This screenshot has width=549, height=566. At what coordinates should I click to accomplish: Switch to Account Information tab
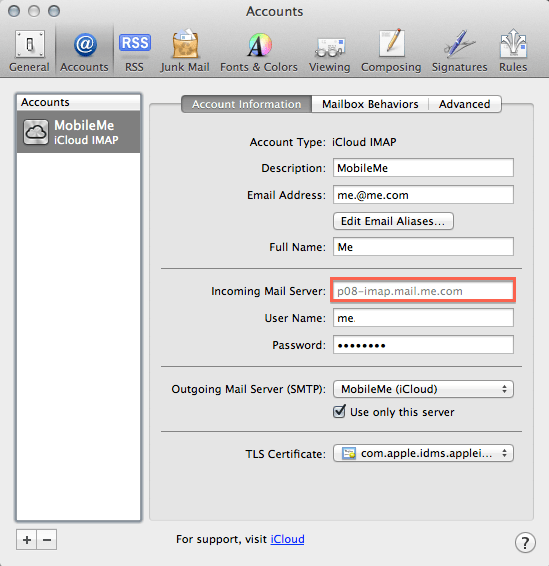point(247,104)
